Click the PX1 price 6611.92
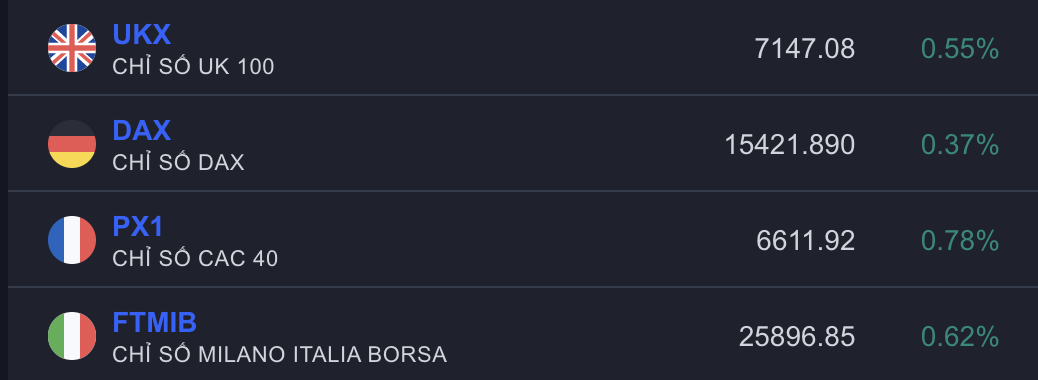 coord(806,241)
